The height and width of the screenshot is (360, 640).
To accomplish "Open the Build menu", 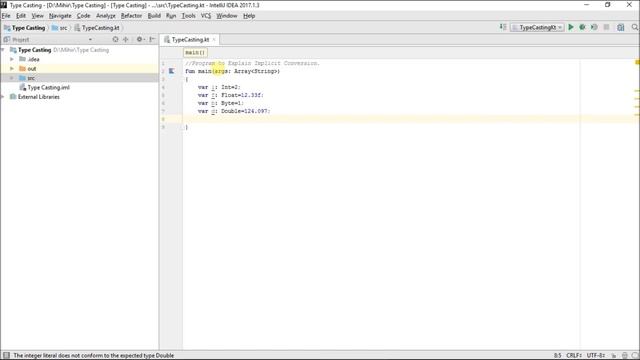I will (x=154, y=16).
